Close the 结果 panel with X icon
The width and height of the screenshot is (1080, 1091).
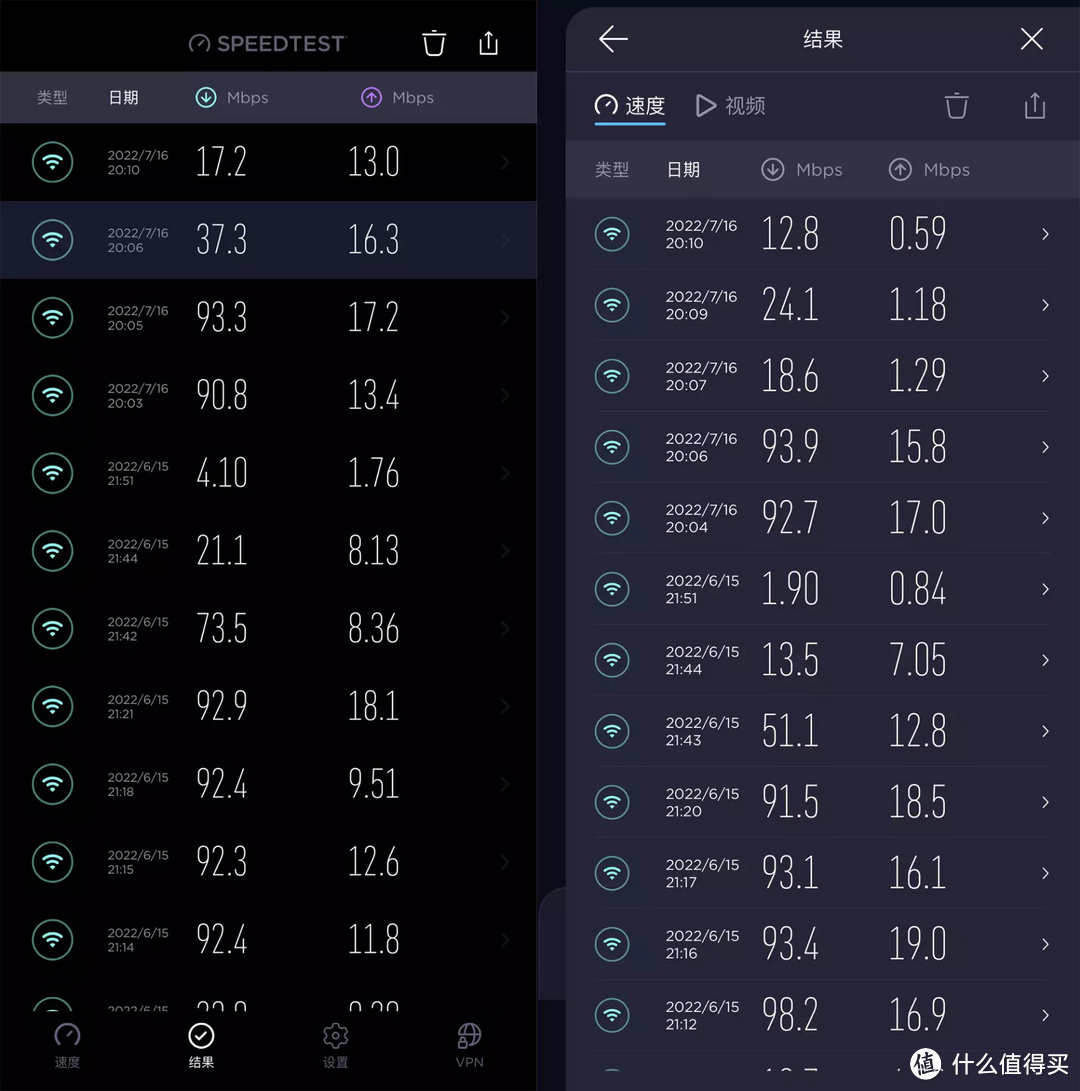[x=1031, y=39]
